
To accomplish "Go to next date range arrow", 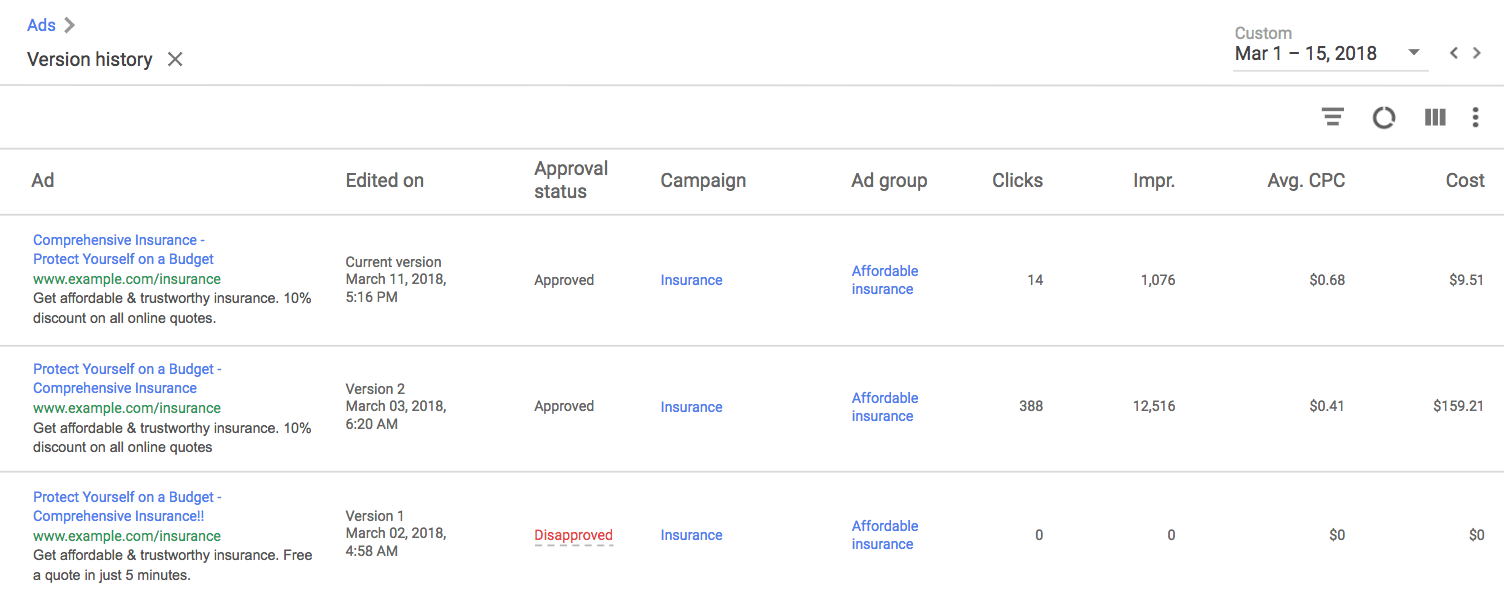I will [1477, 53].
